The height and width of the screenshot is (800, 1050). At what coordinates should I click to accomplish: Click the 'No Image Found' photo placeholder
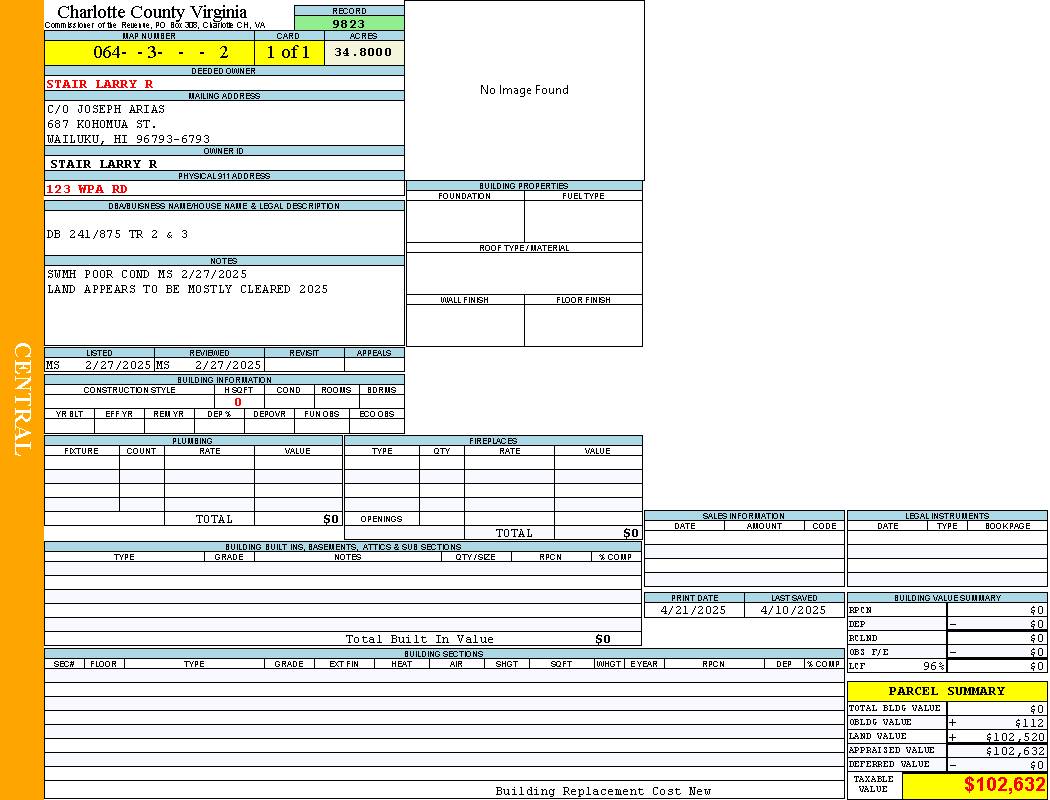(x=524, y=90)
